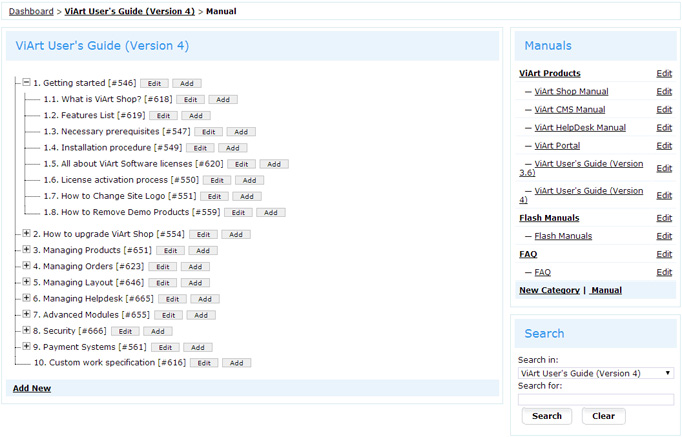Edit All about ViArt Software licenses
The width and height of the screenshot is (682, 437).
tap(241, 164)
